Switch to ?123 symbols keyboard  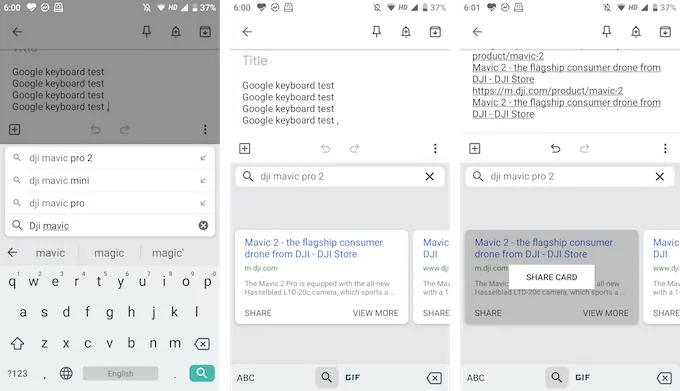(17, 373)
